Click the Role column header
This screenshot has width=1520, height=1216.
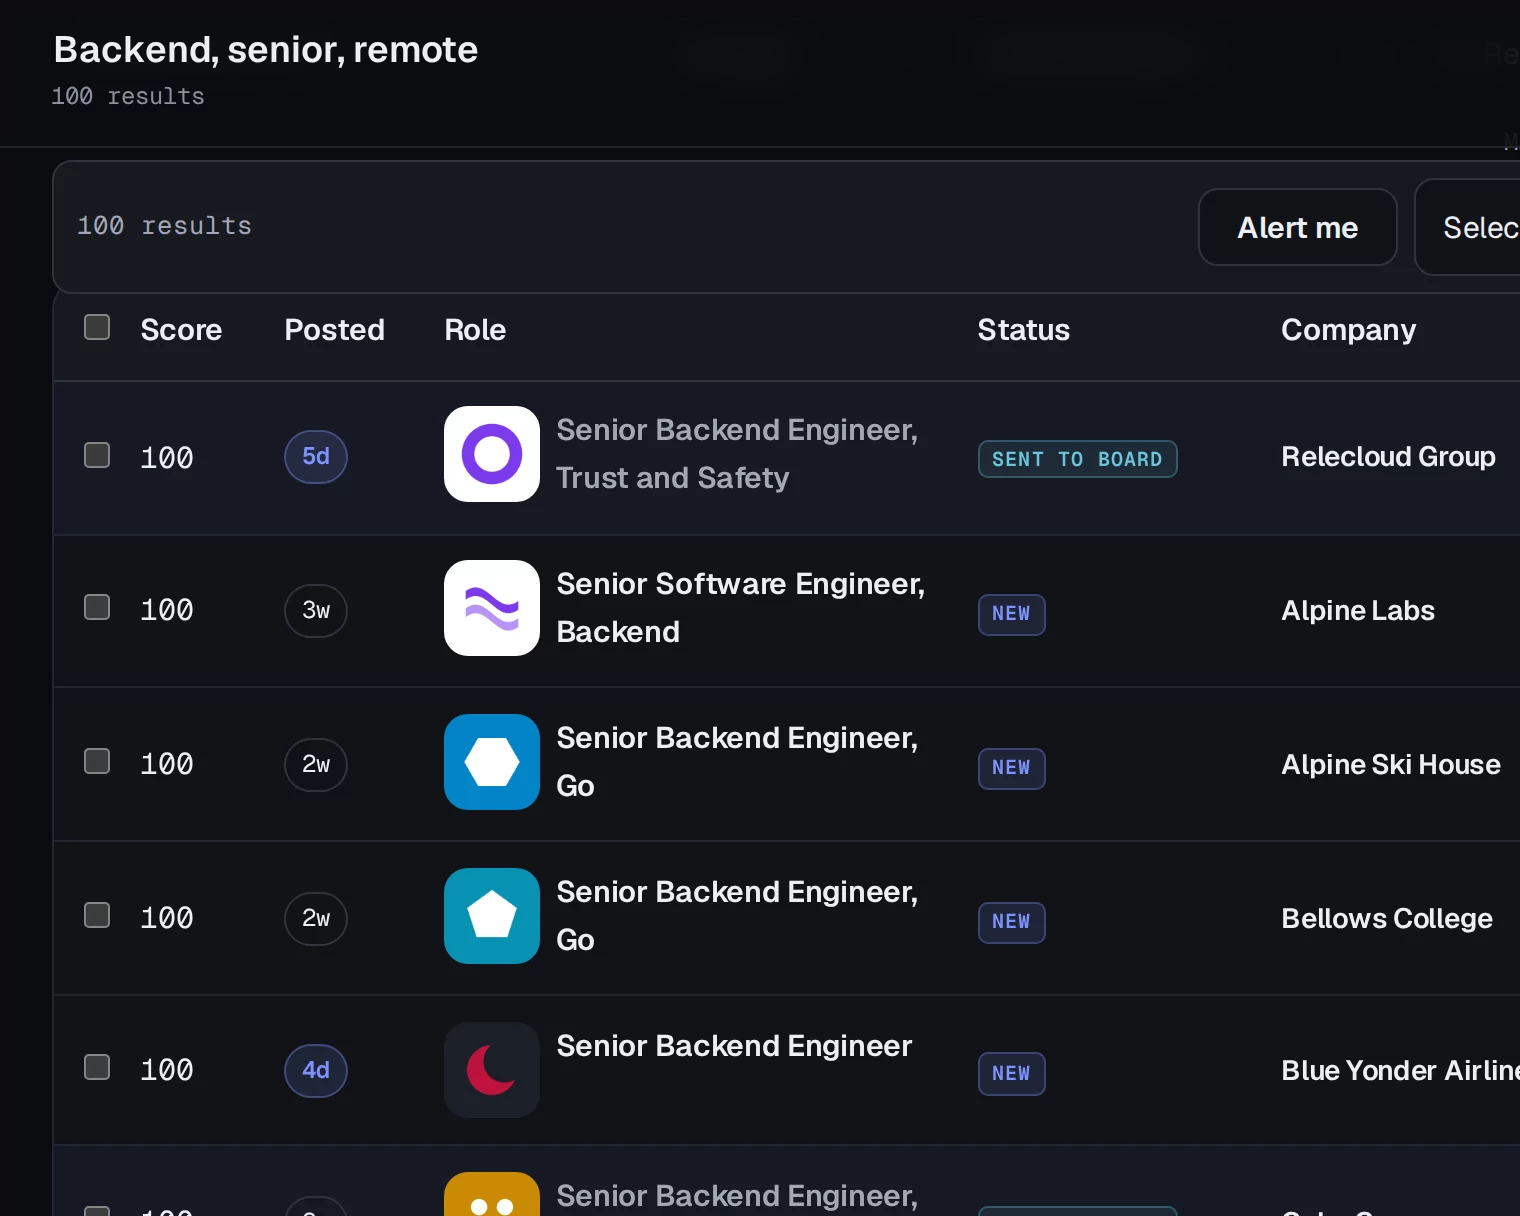point(475,330)
